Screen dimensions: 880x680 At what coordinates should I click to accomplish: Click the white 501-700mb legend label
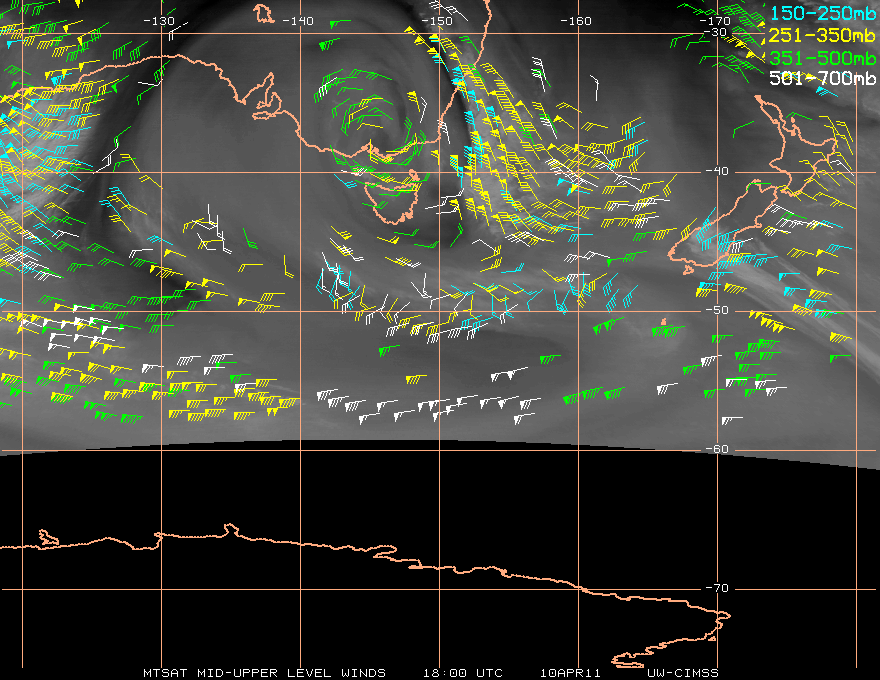click(x=822, y=78)
